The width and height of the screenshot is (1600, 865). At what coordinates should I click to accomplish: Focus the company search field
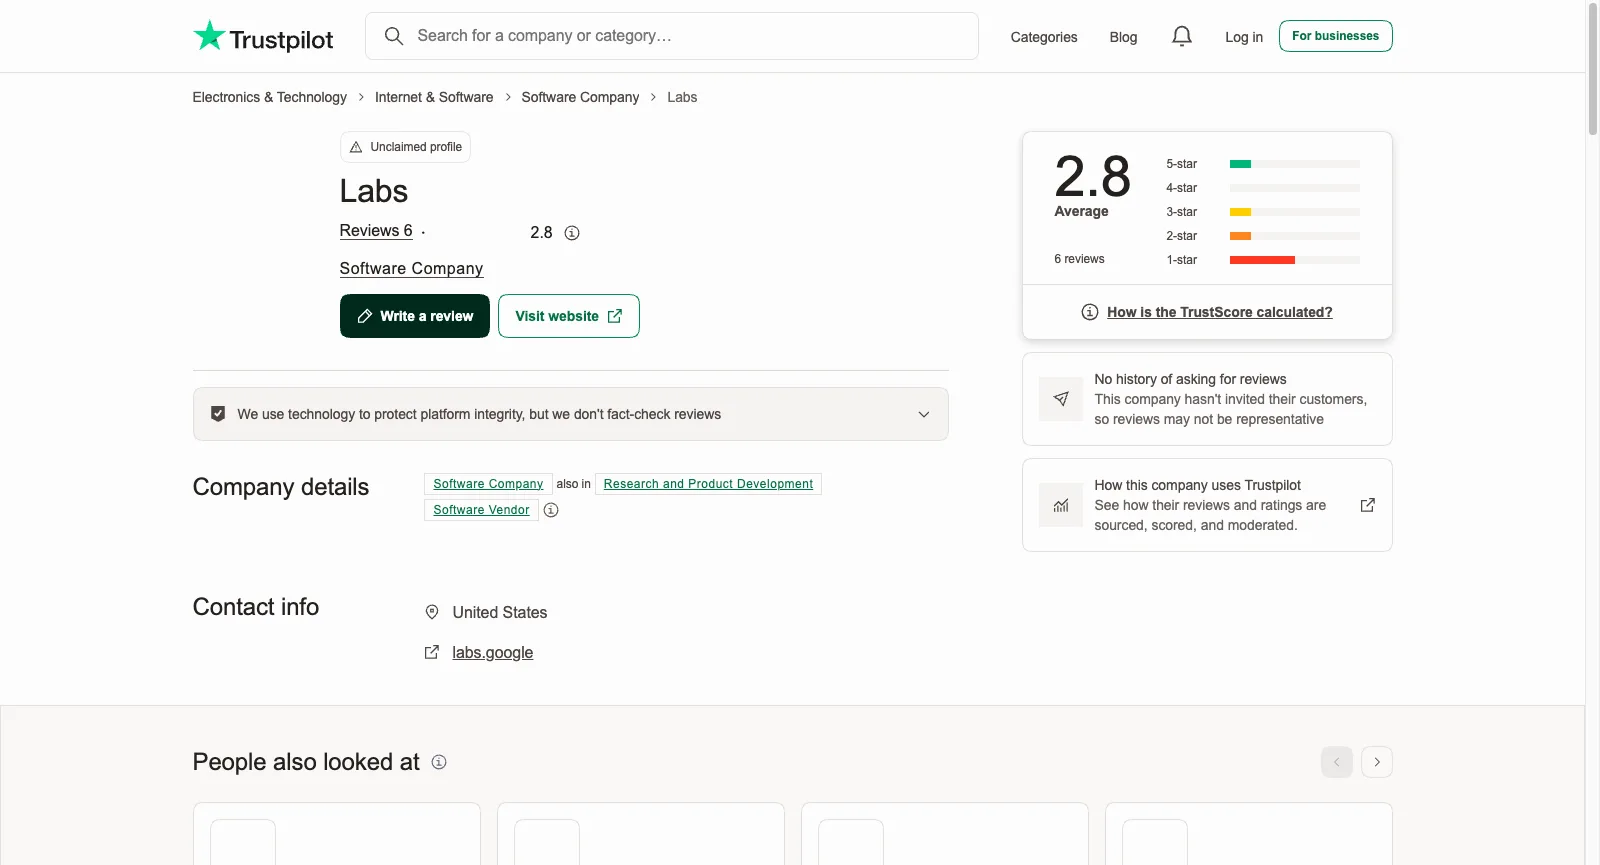click(672, 36)
